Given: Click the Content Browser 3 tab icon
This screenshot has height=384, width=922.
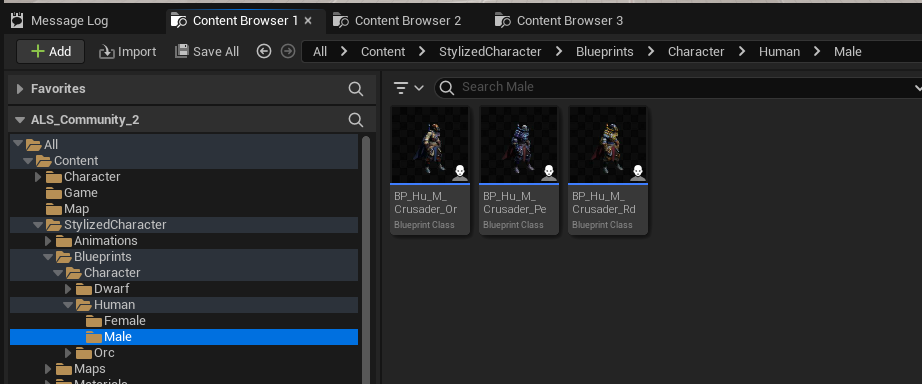Looking at the screenshot, I should tap(503, 21).
